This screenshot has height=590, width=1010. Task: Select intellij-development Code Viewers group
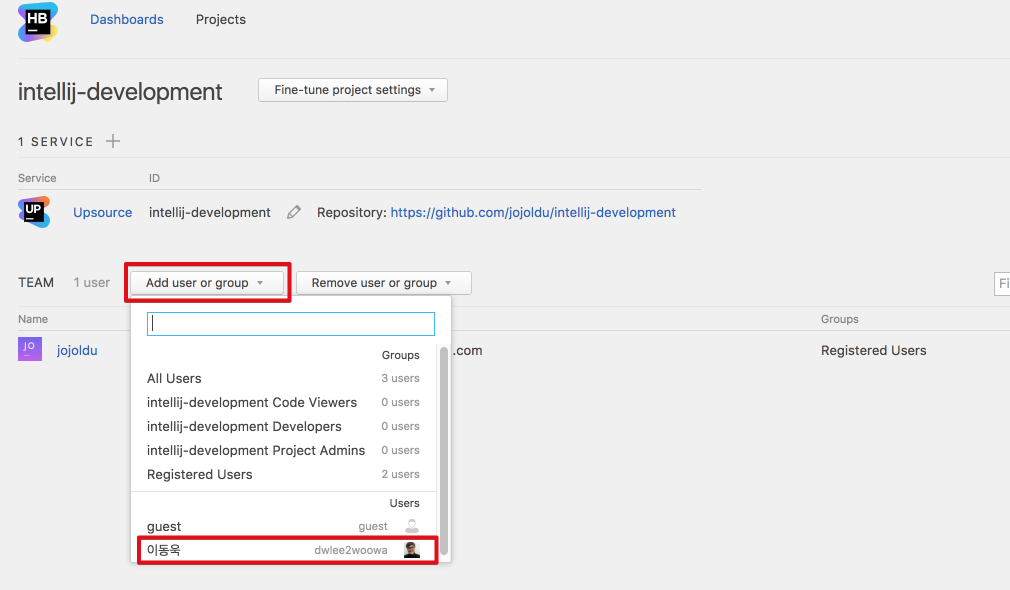pyautogui.click(x=283, y=402)
